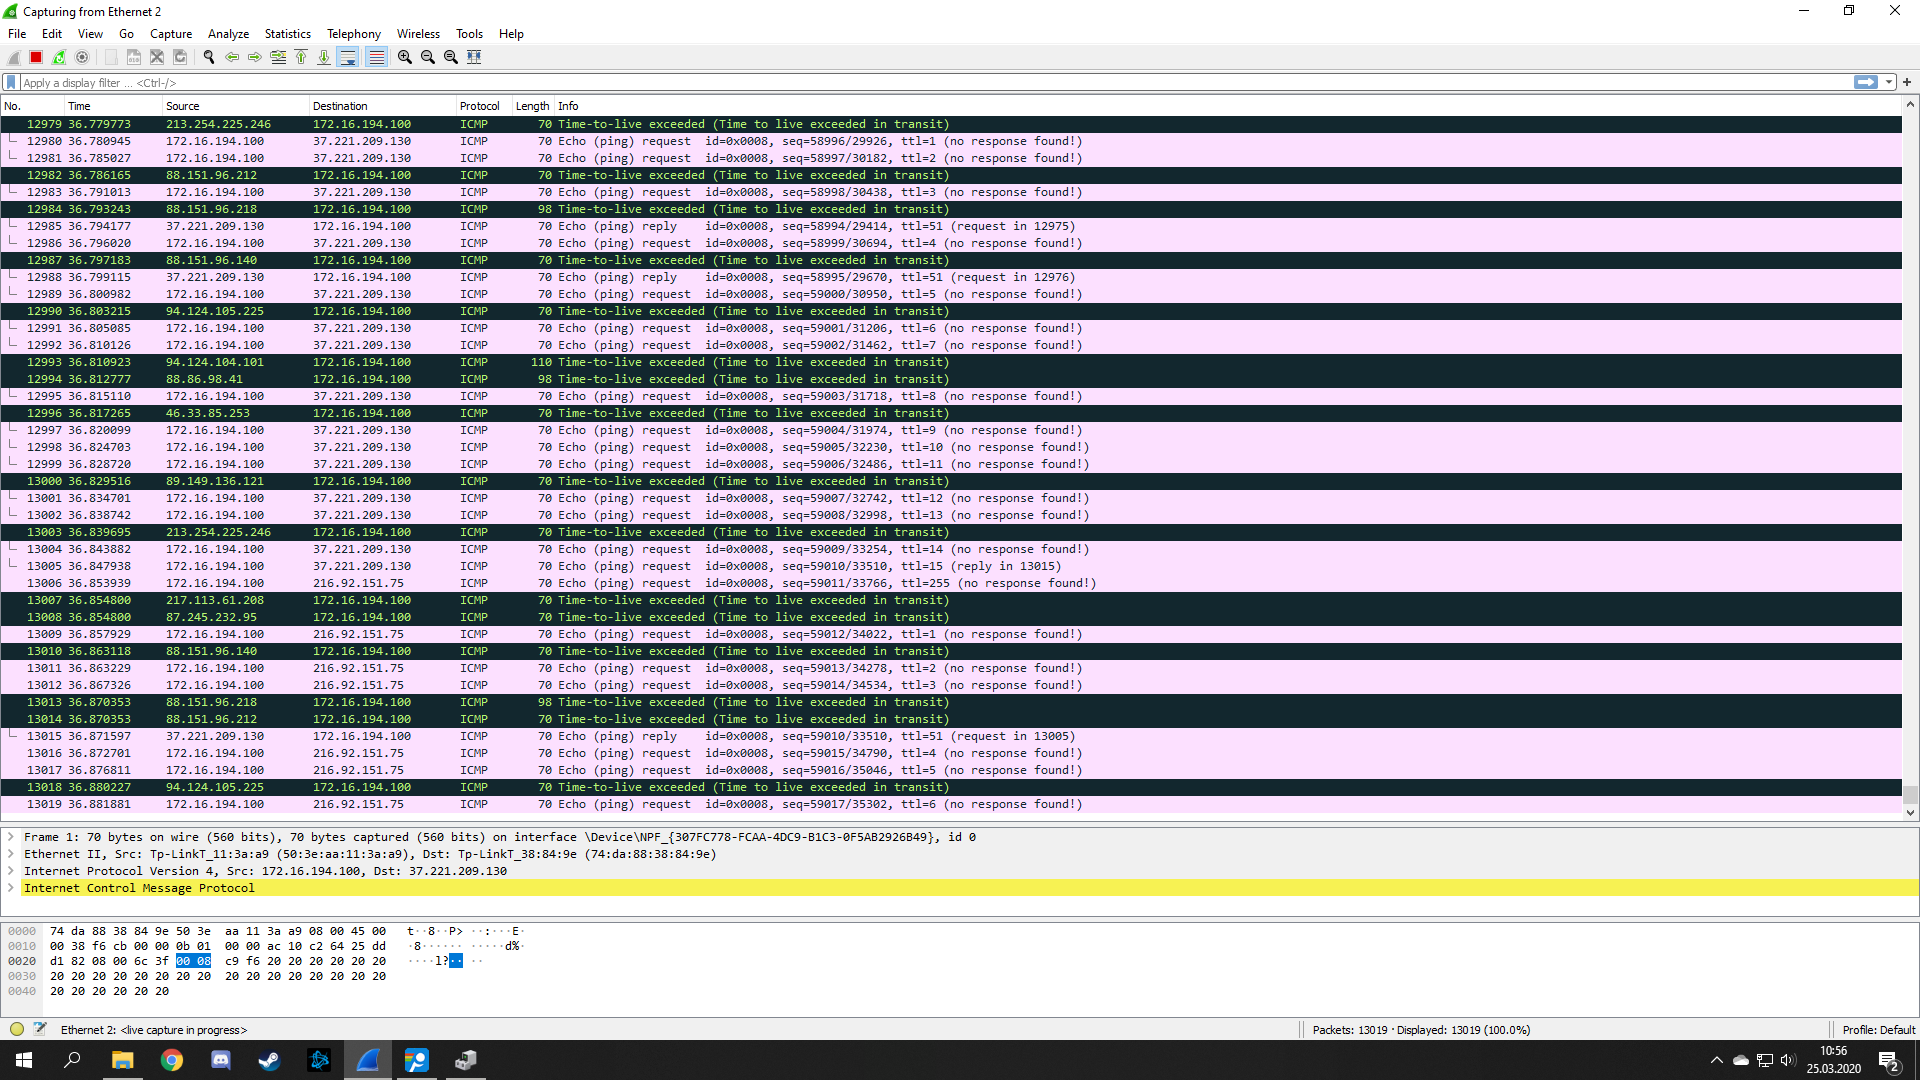Open display filter history dropdown arrow
Image resolution: width=1920 pixels, height=1080 pixels.
point(1889,83)
